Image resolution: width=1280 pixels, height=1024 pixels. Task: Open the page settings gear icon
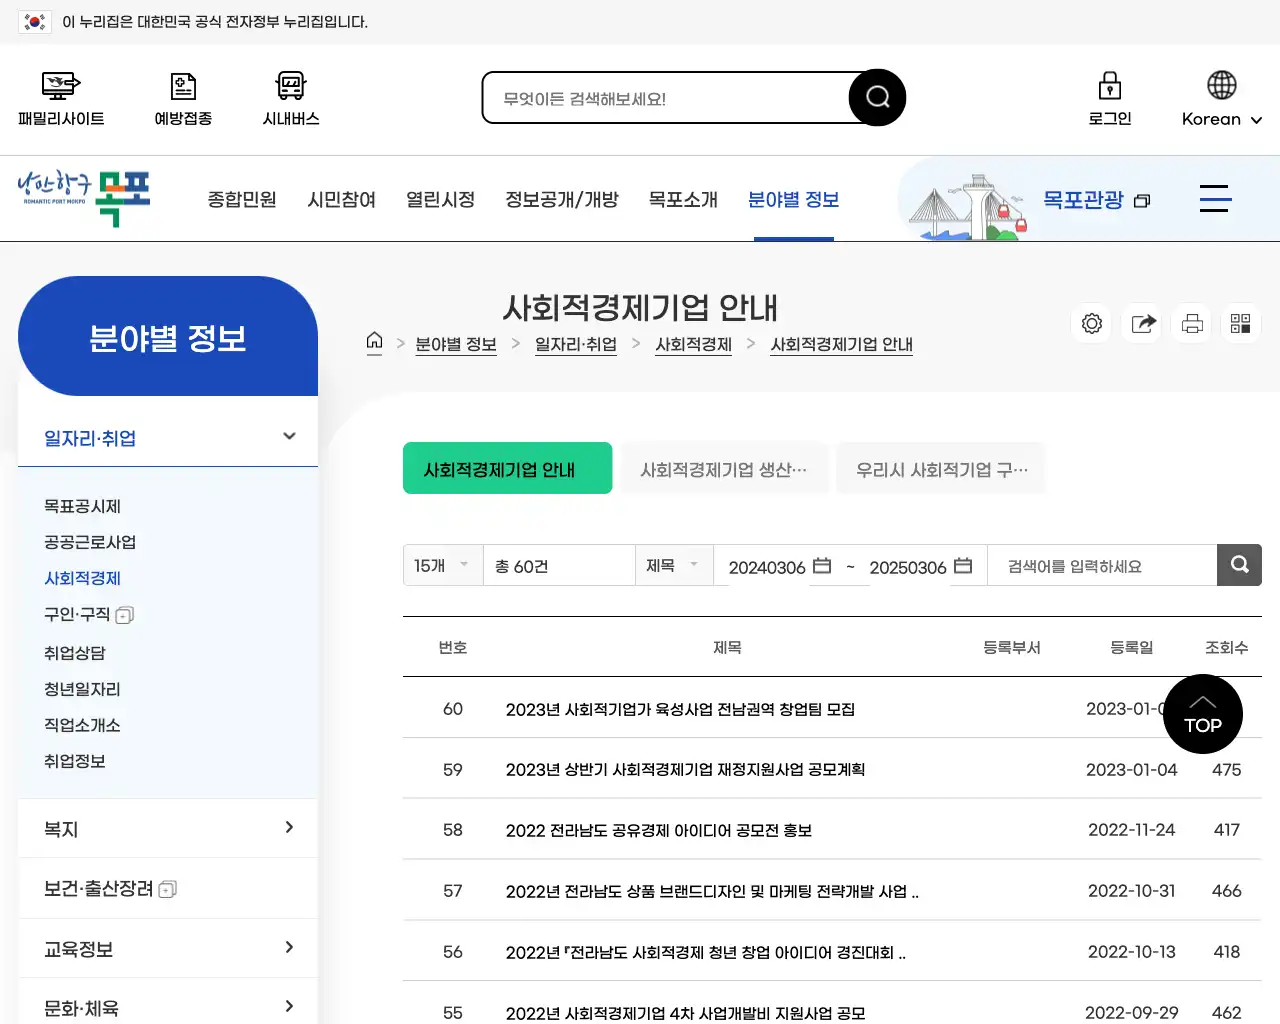(x=1091, y=323)
